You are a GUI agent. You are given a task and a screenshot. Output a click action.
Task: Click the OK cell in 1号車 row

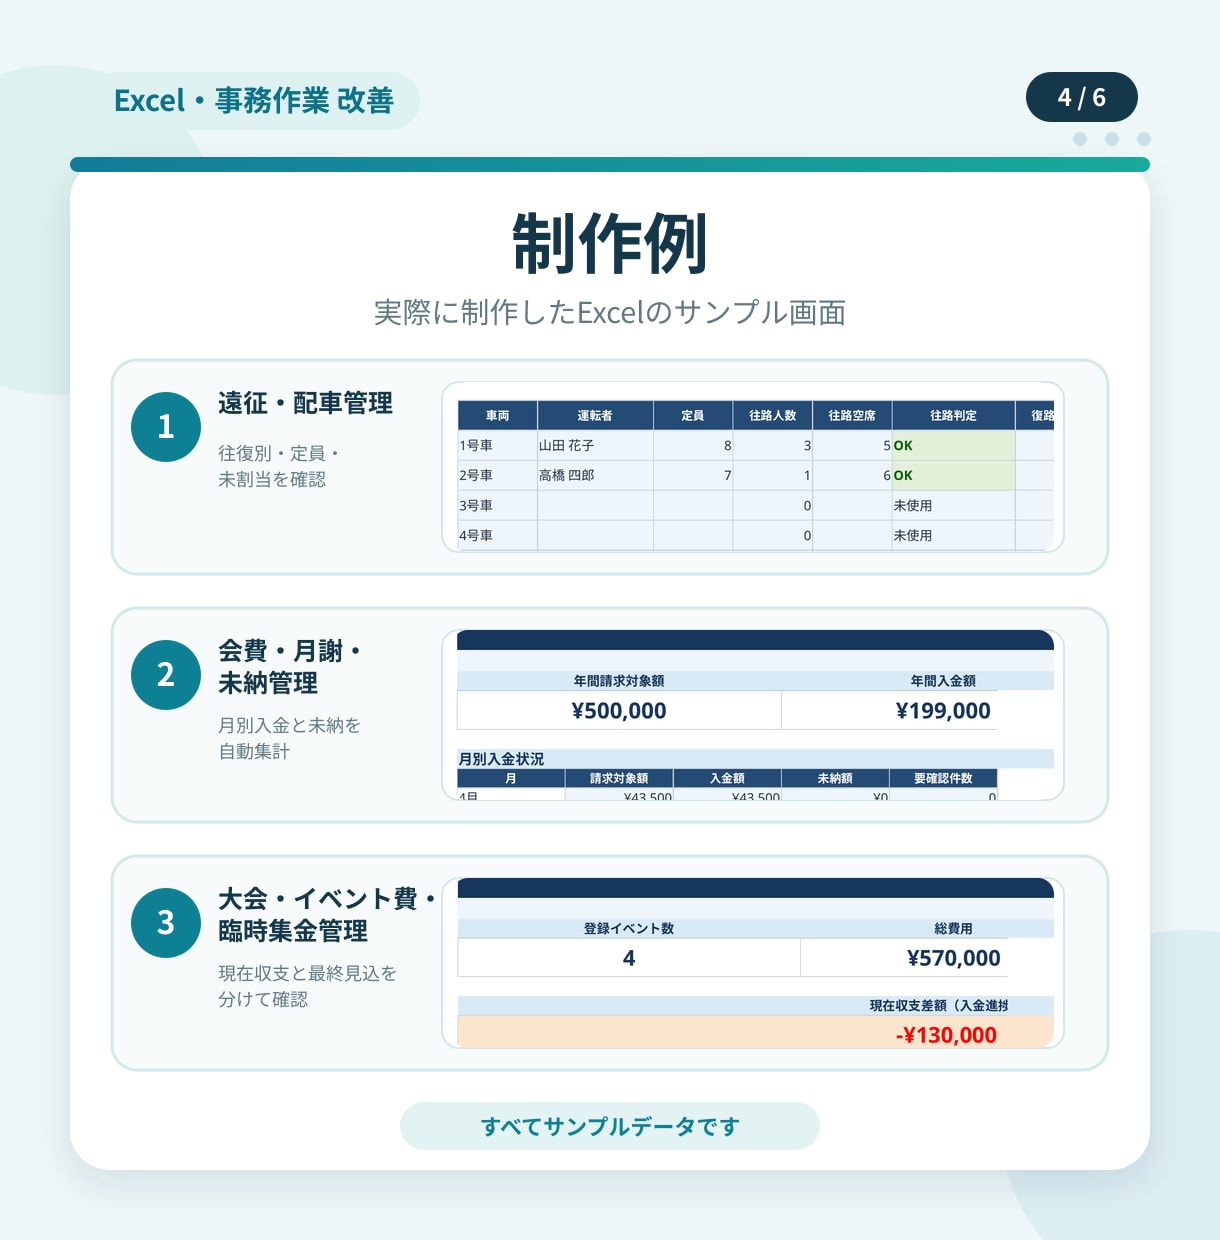click(953, 445)
